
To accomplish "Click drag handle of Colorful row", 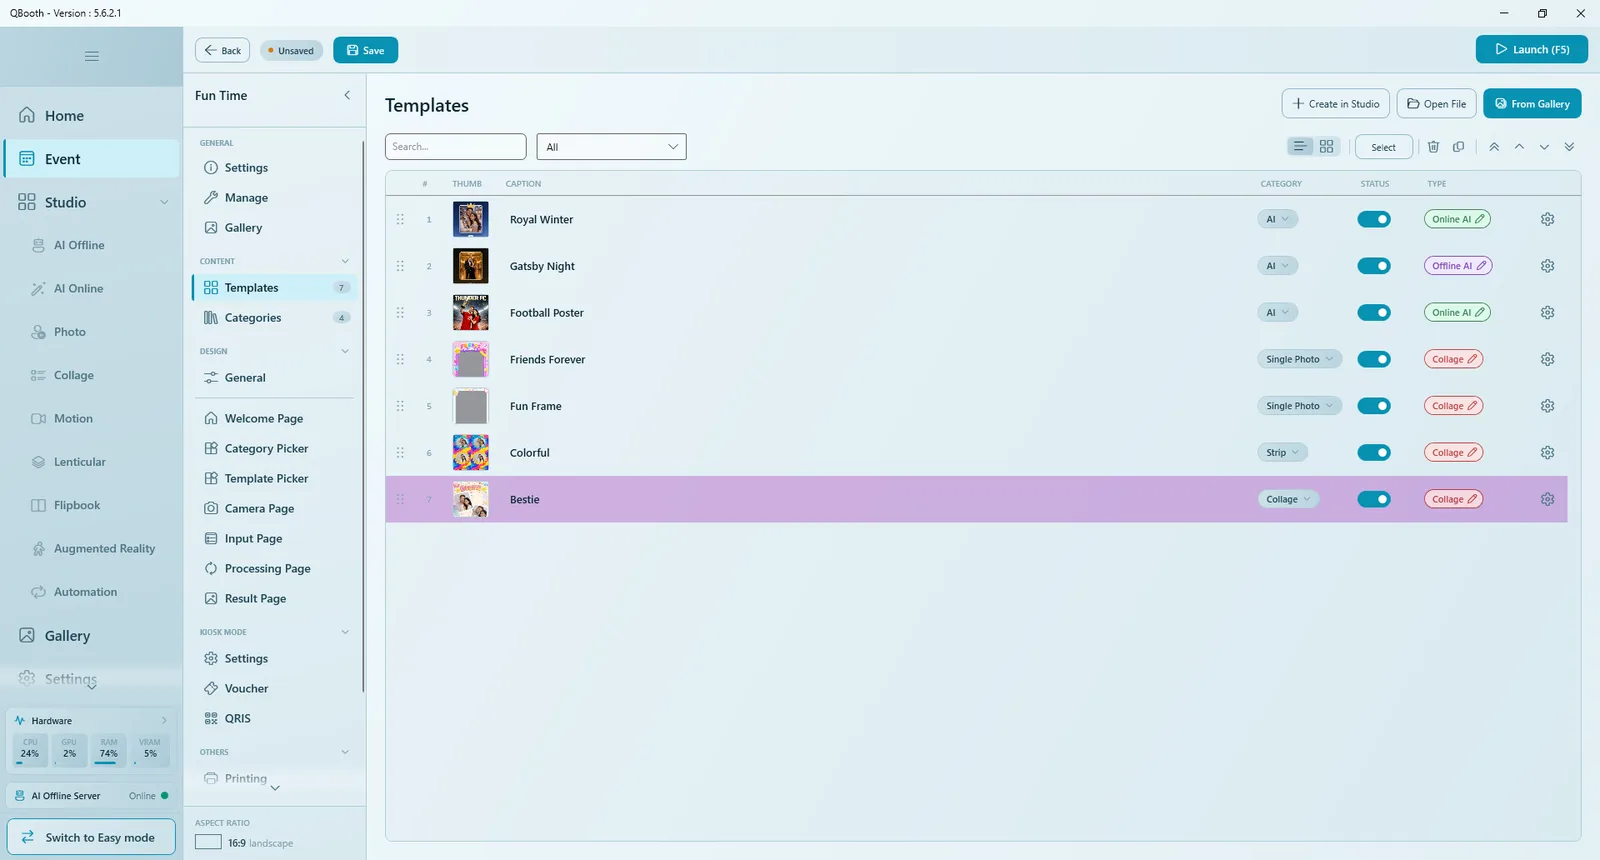I will pos(400,453).
